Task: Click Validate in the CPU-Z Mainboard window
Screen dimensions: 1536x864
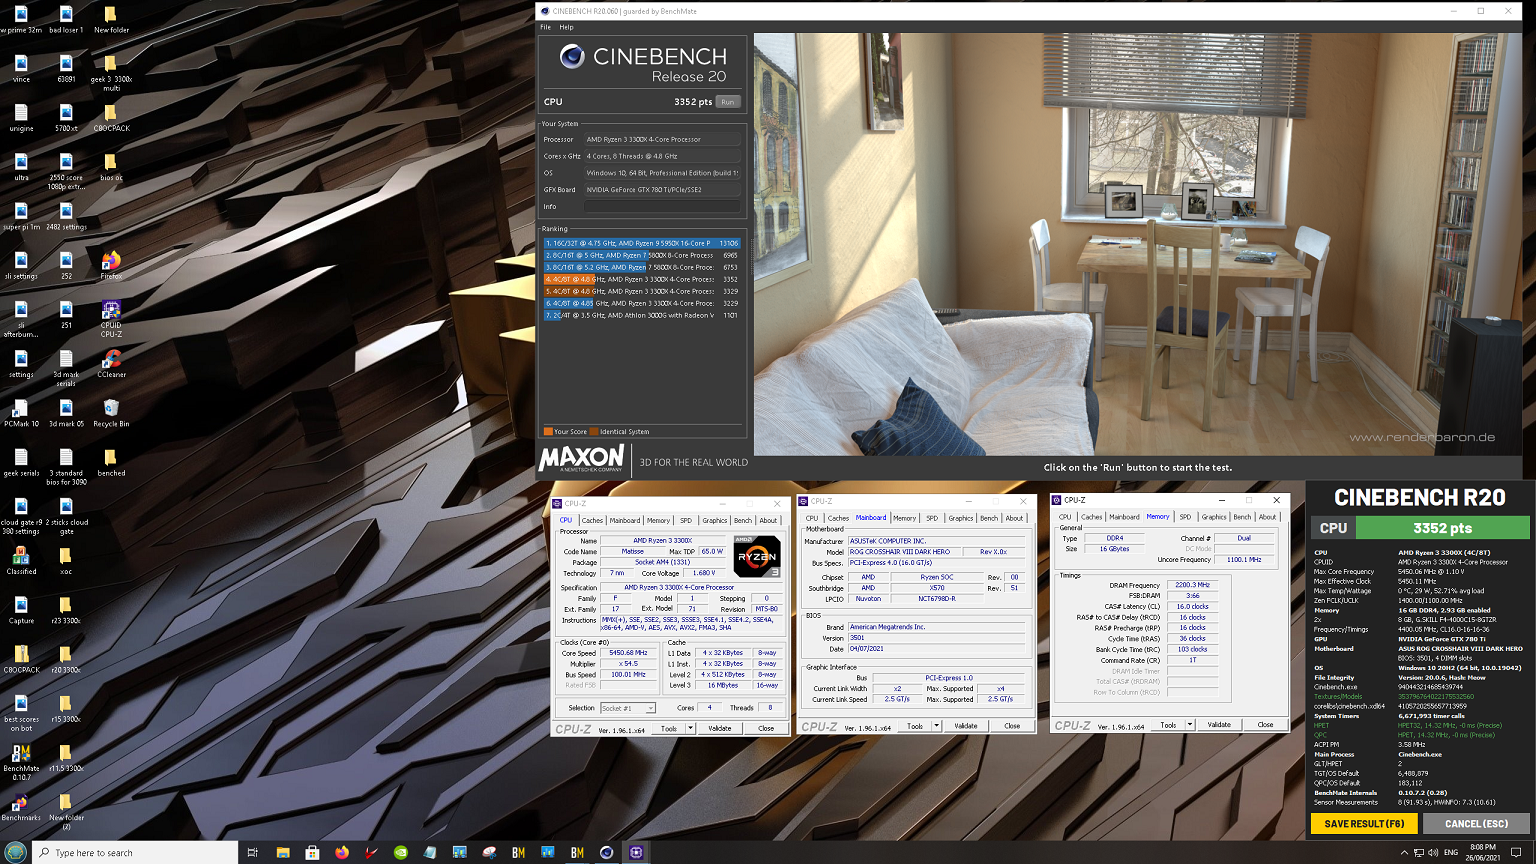Action: [x=966, y=726]
